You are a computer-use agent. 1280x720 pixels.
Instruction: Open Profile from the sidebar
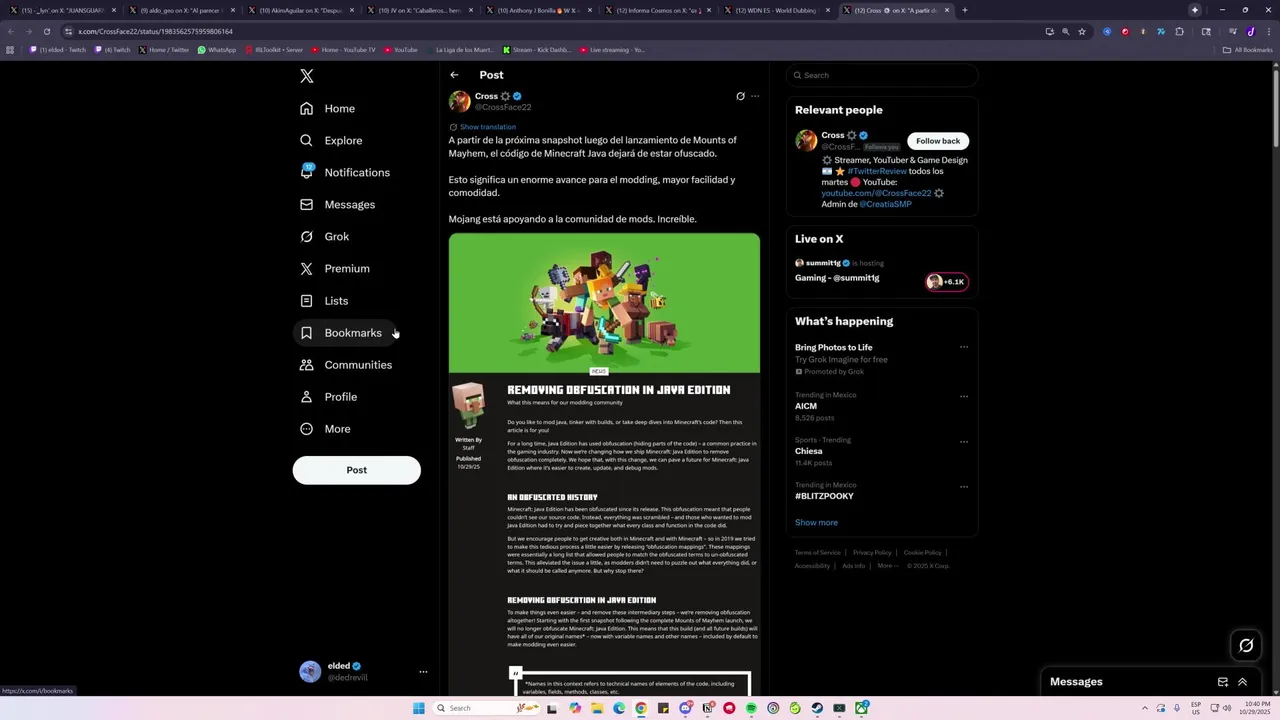(329, 396)
